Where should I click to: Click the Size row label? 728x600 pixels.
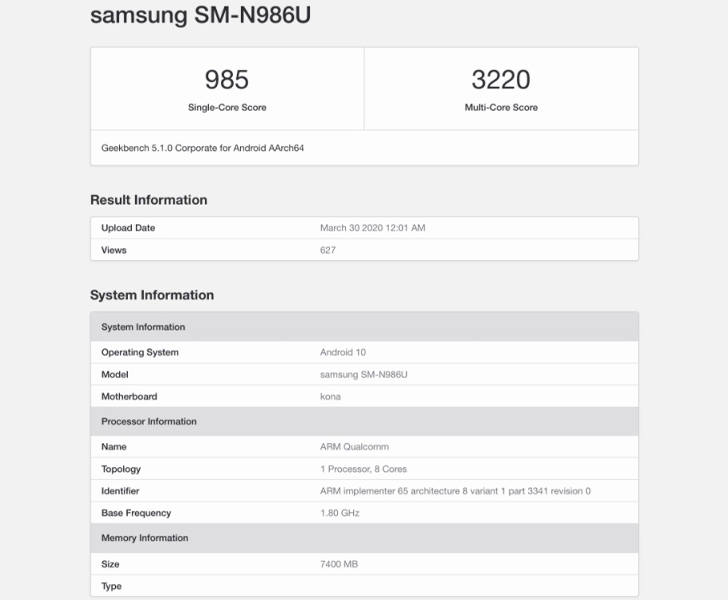click(110, 564)
